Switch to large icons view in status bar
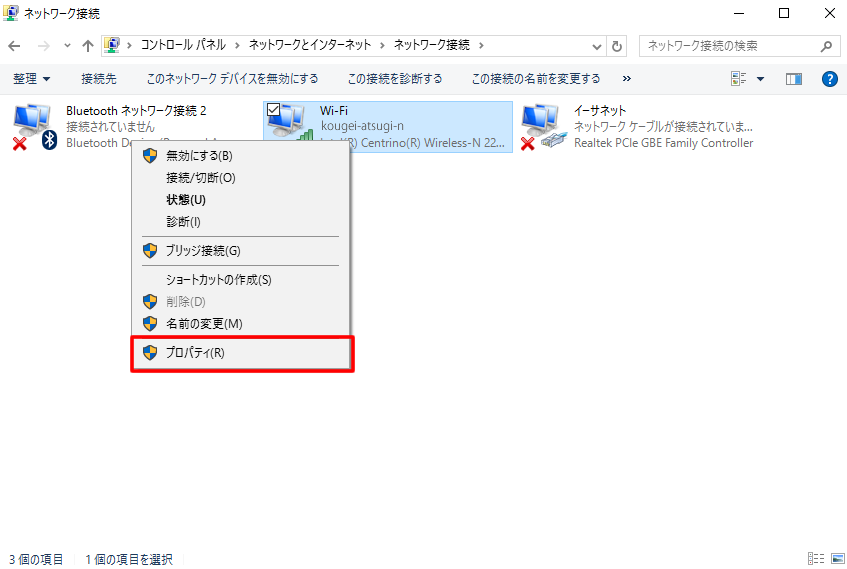Screen dimensions: 847x569 click(x=838, y=559)
